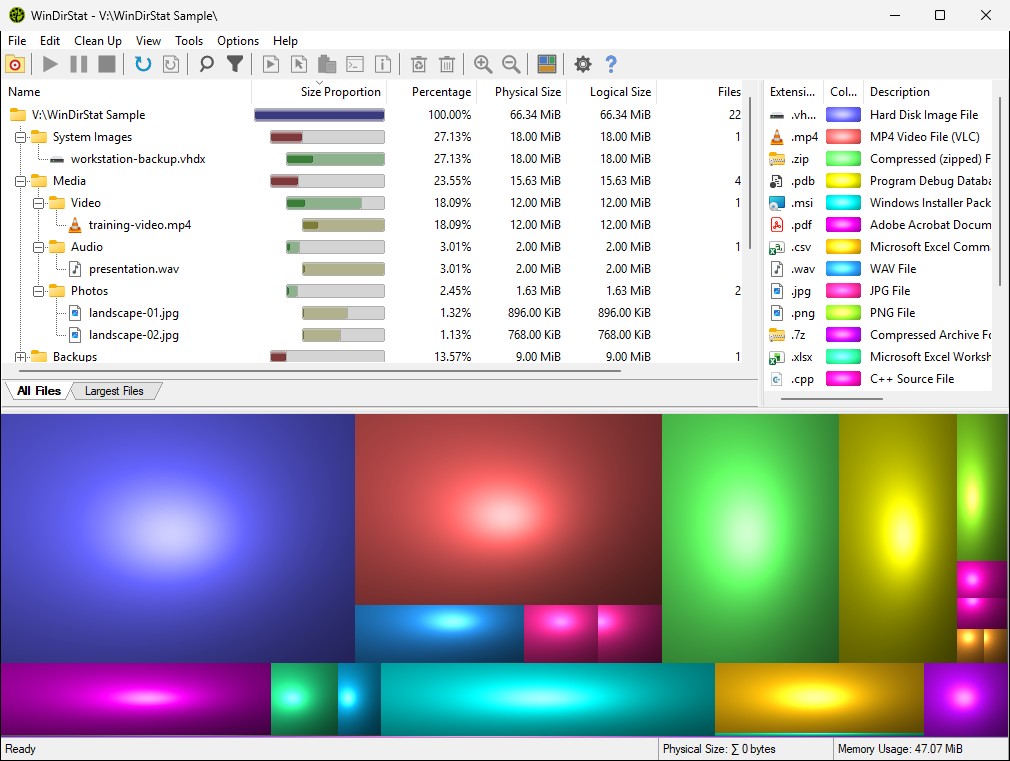
Task: Switch to the Largest Files tab
Action: [114, 391]
